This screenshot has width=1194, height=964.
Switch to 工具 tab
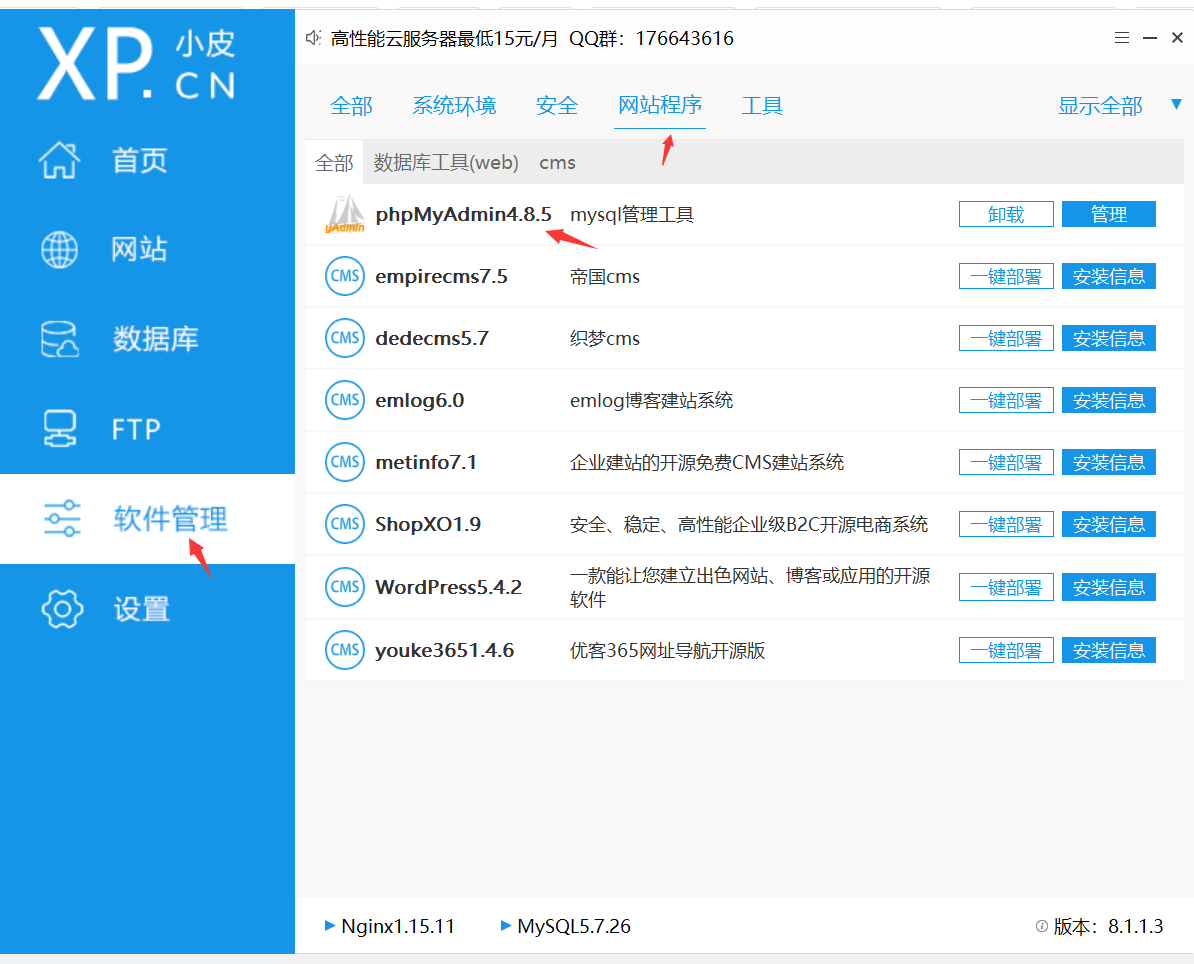762,106
